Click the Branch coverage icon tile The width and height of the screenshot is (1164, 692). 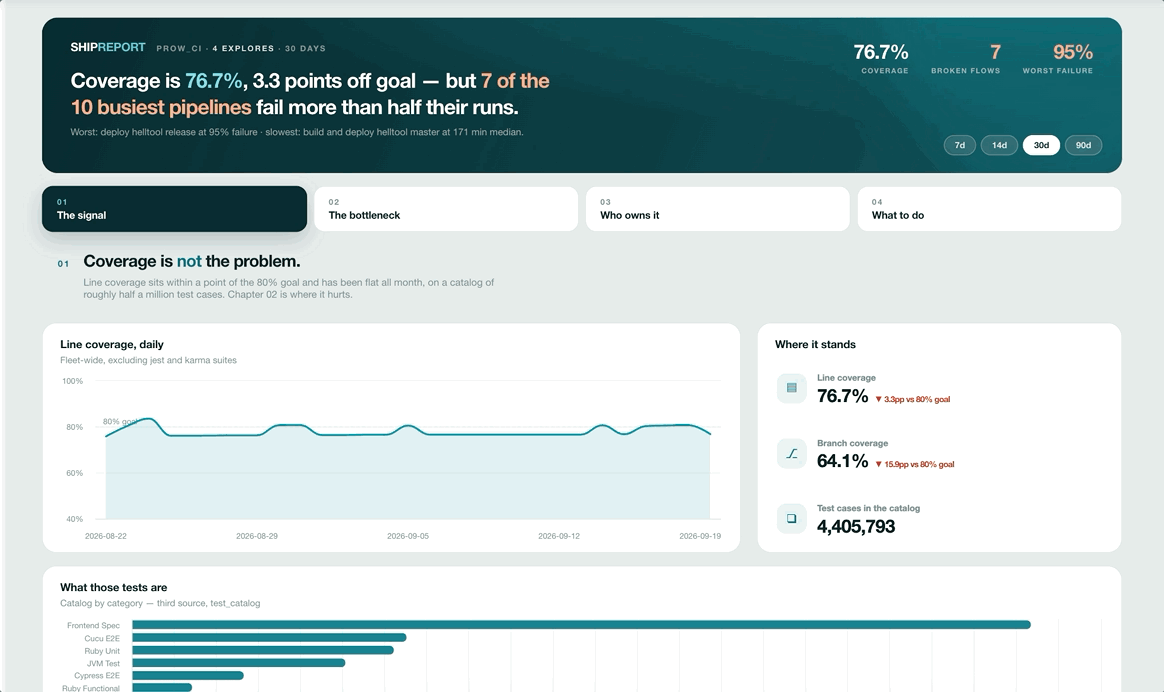pyautogui.click(x=791, y=453)
